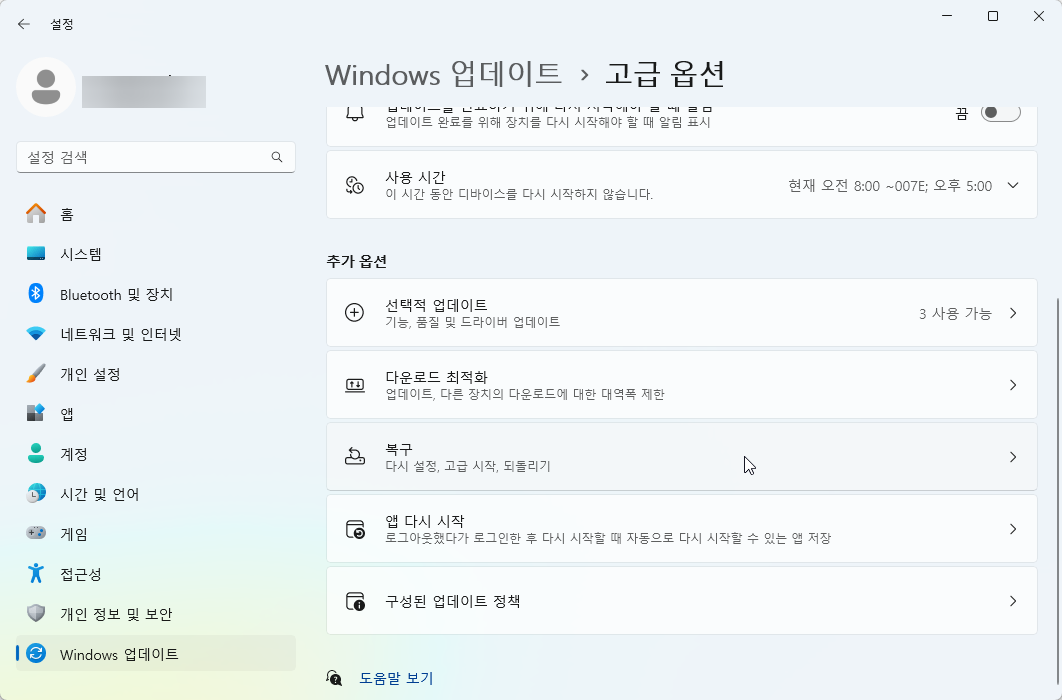Open 다운로드 최적화 card title
The width and height of the screenshot is (1062, 700).
click(x=436, y=376)
